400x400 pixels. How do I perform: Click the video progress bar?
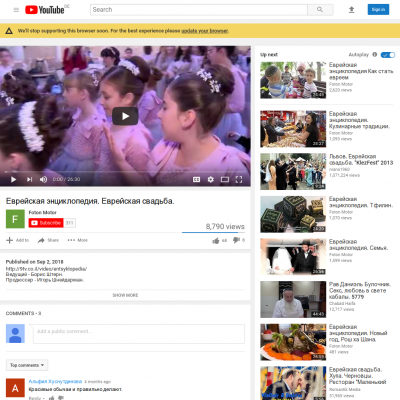point(125,172)
